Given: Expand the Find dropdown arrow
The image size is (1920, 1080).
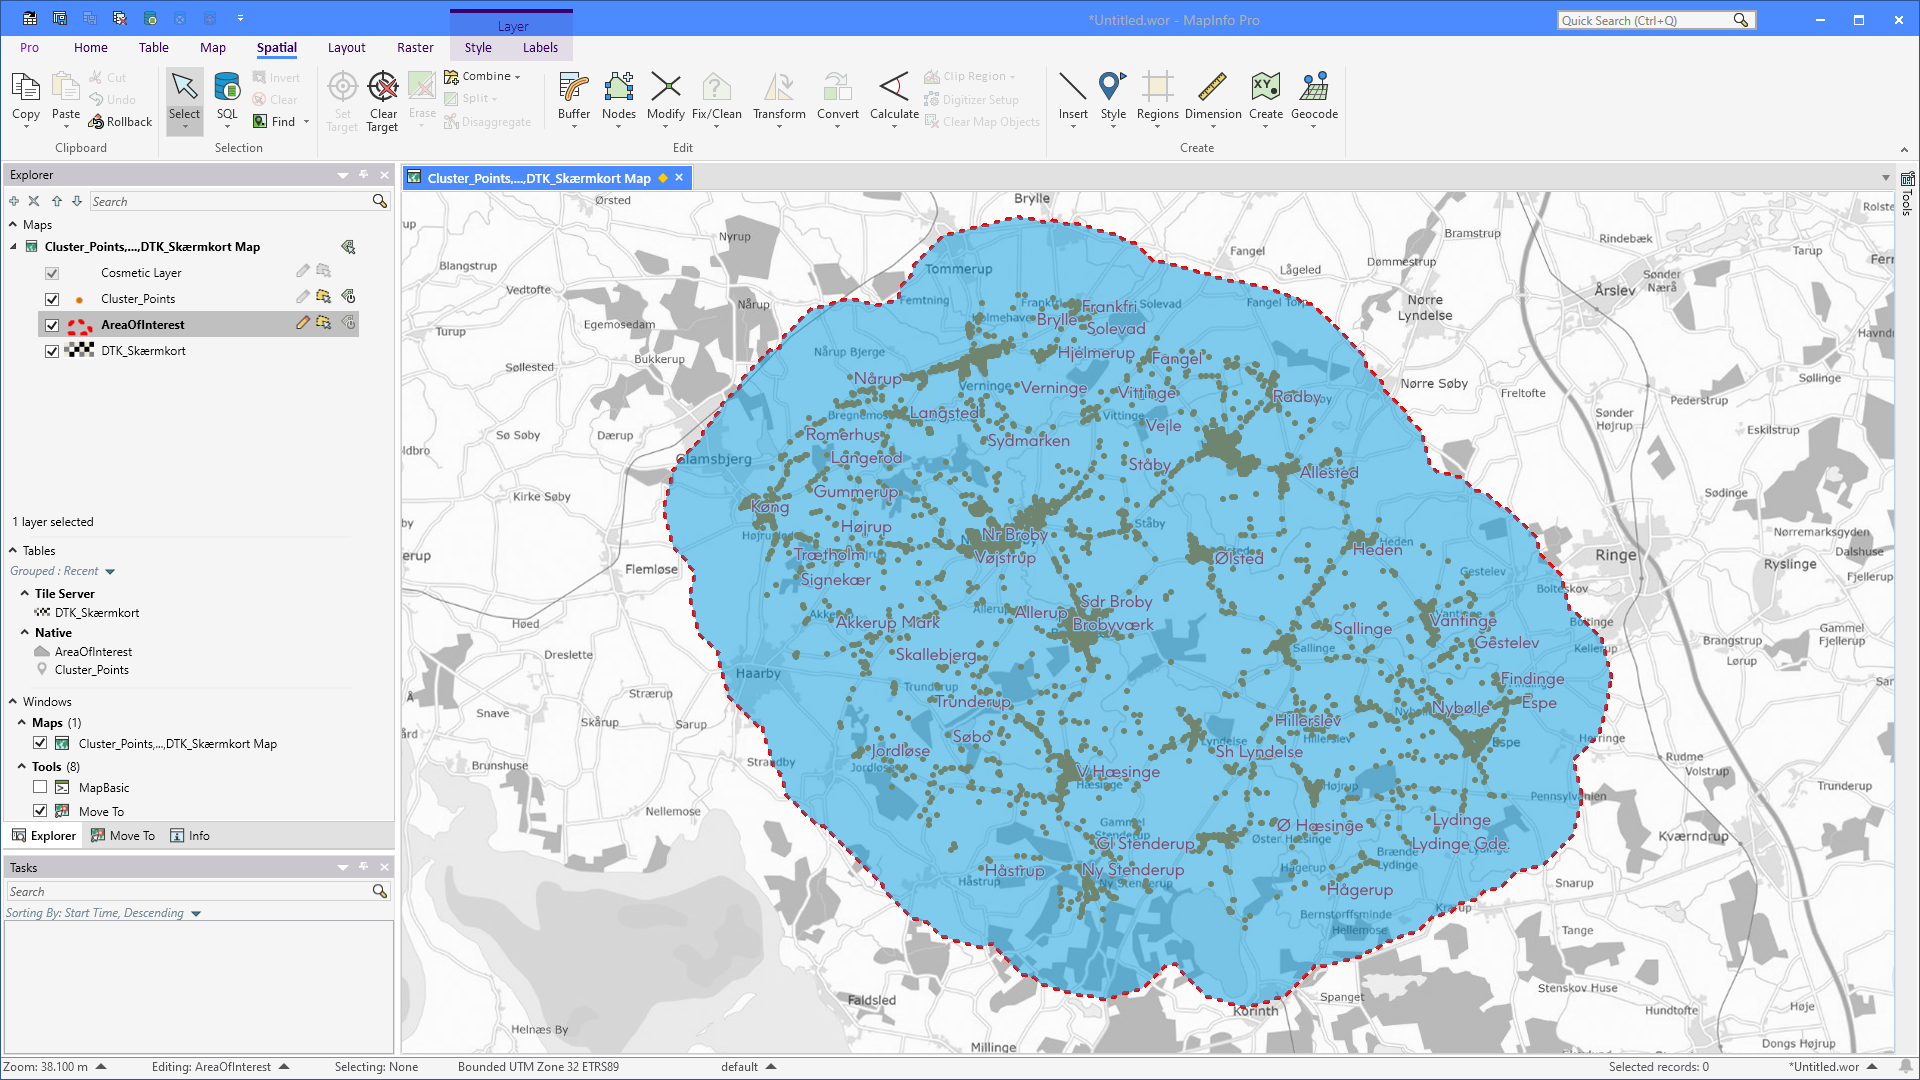Looking at the screenshot, I should click(306, 121).
